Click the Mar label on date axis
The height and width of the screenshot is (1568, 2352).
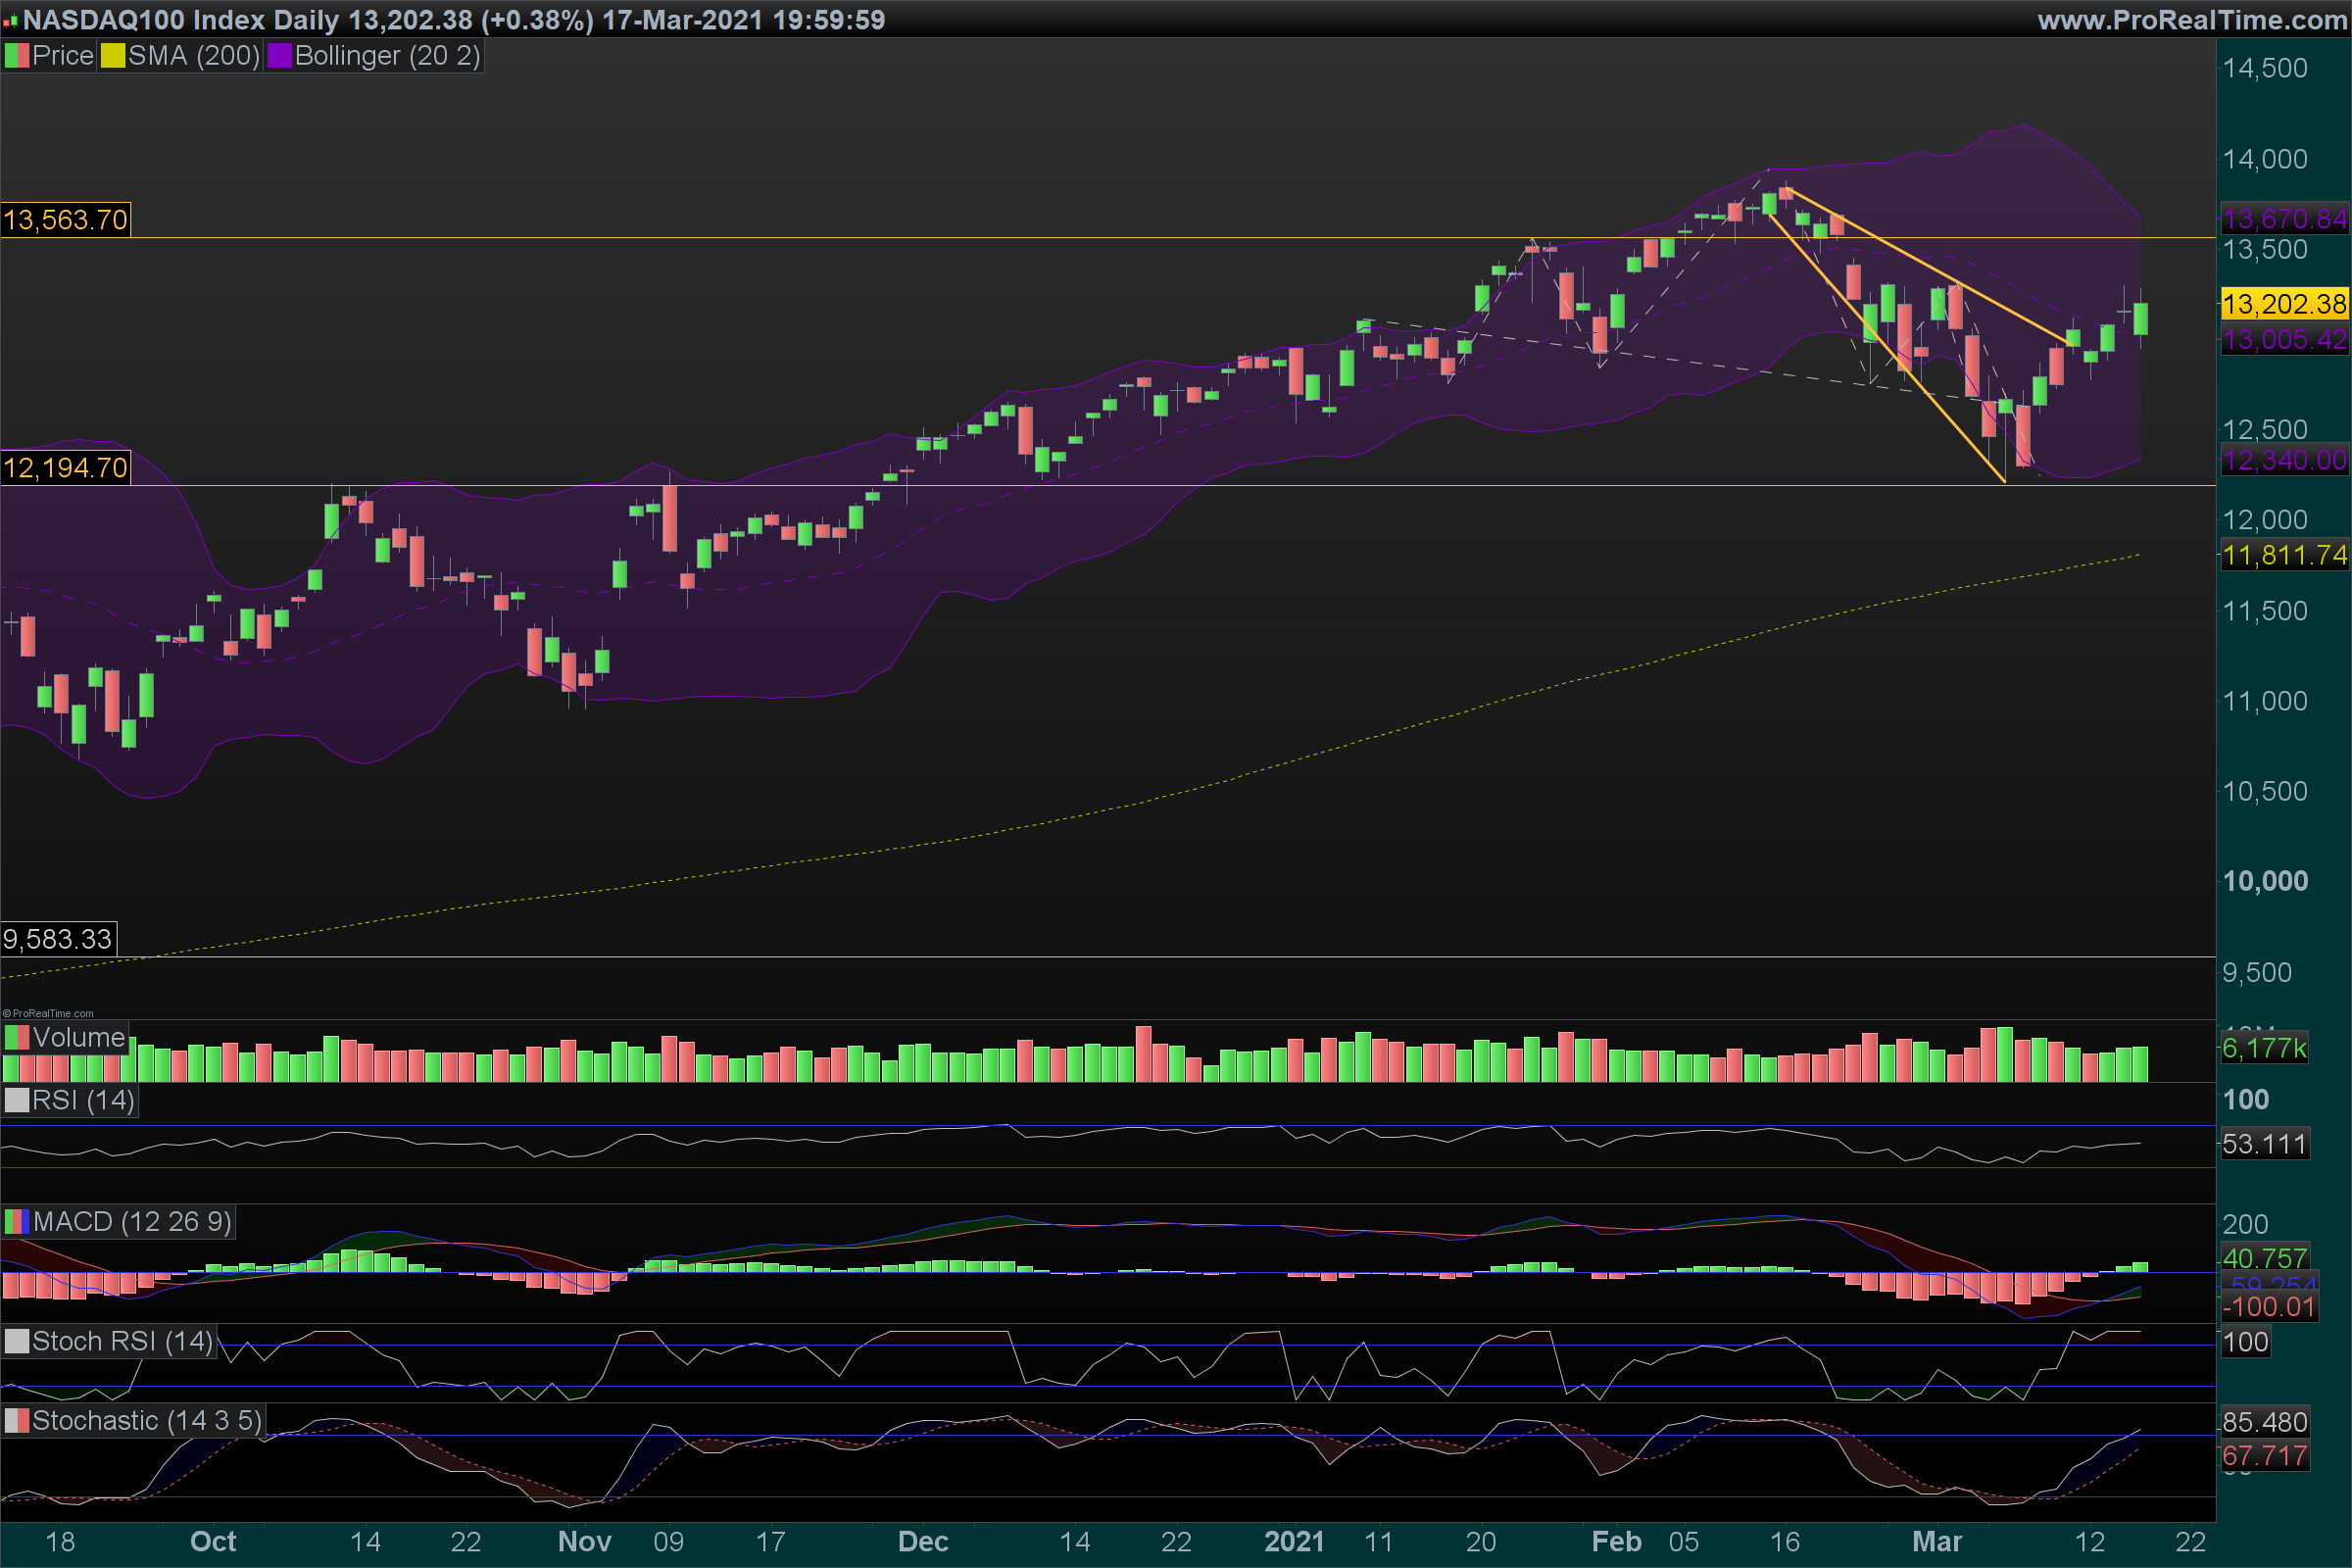click(x=1937, y=1541)
